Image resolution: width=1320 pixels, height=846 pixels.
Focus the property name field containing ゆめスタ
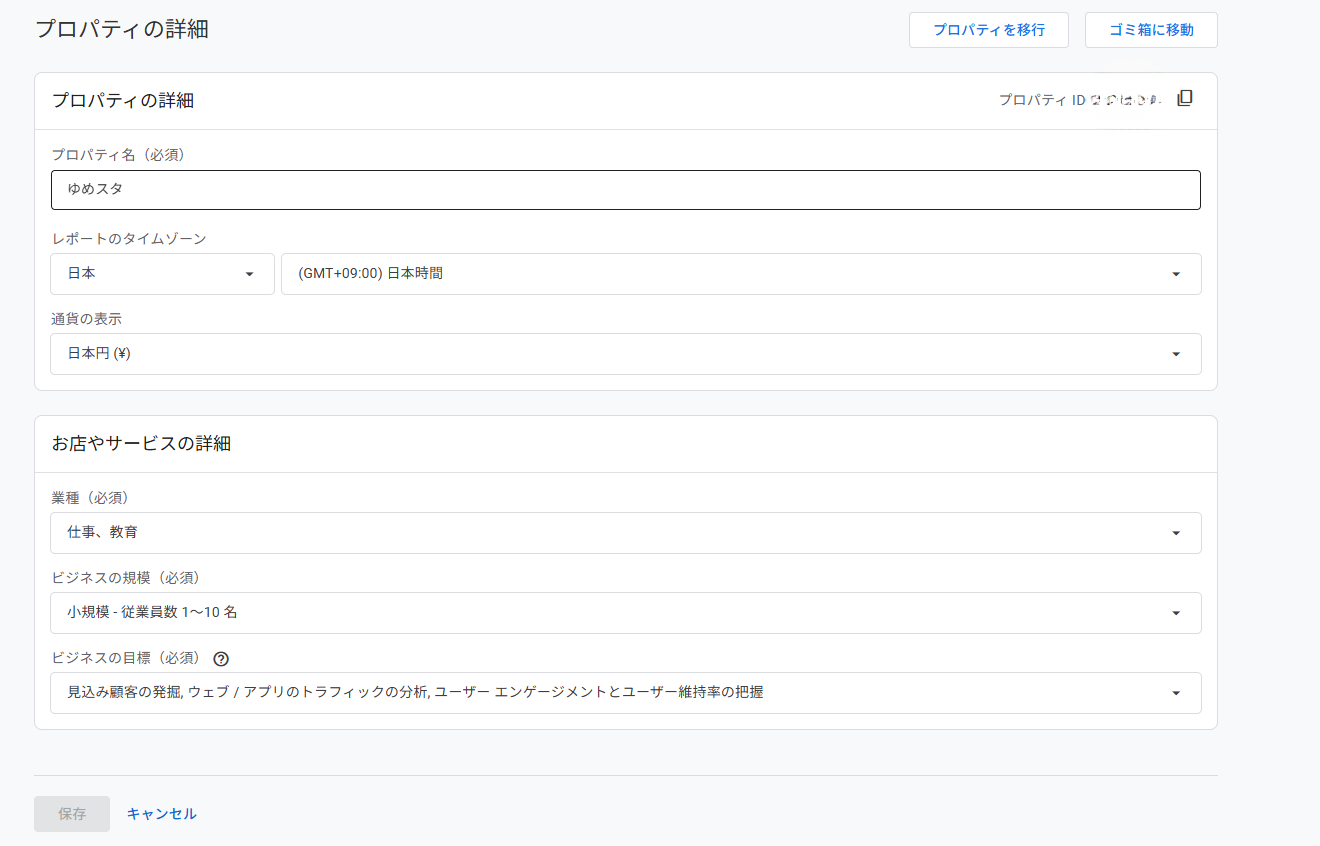tap(625, 190)
